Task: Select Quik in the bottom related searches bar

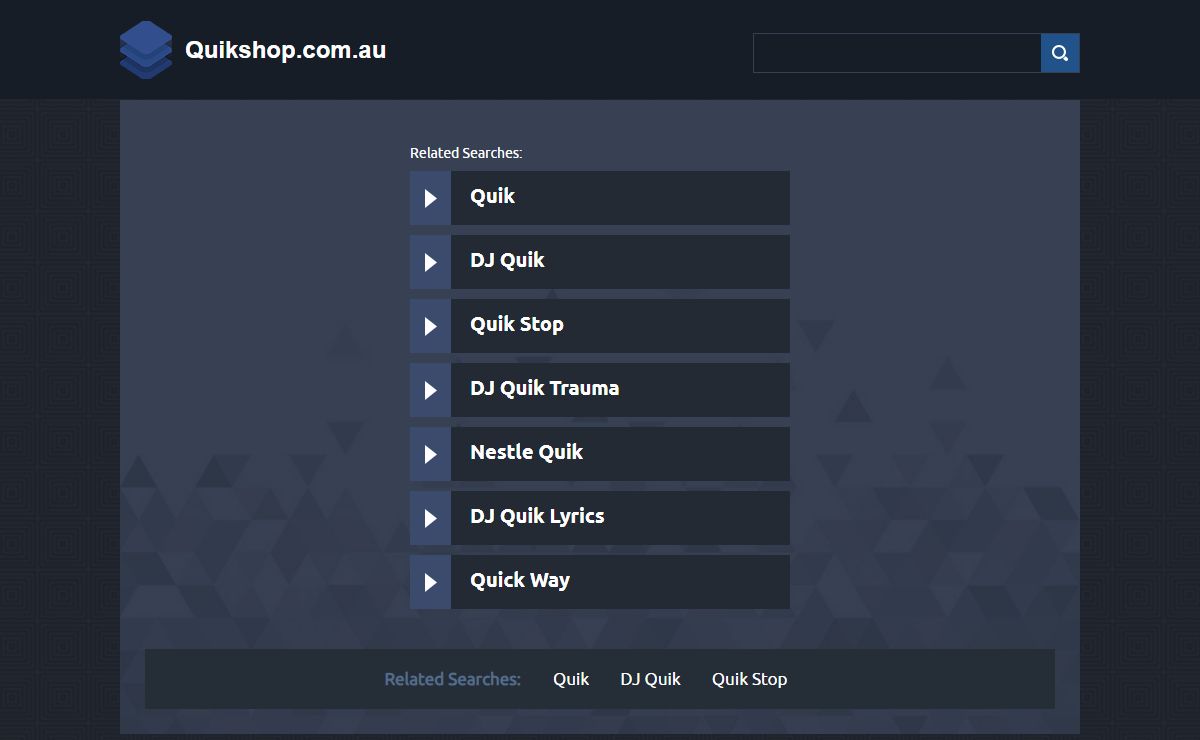Action: click(x=571, y=679)
